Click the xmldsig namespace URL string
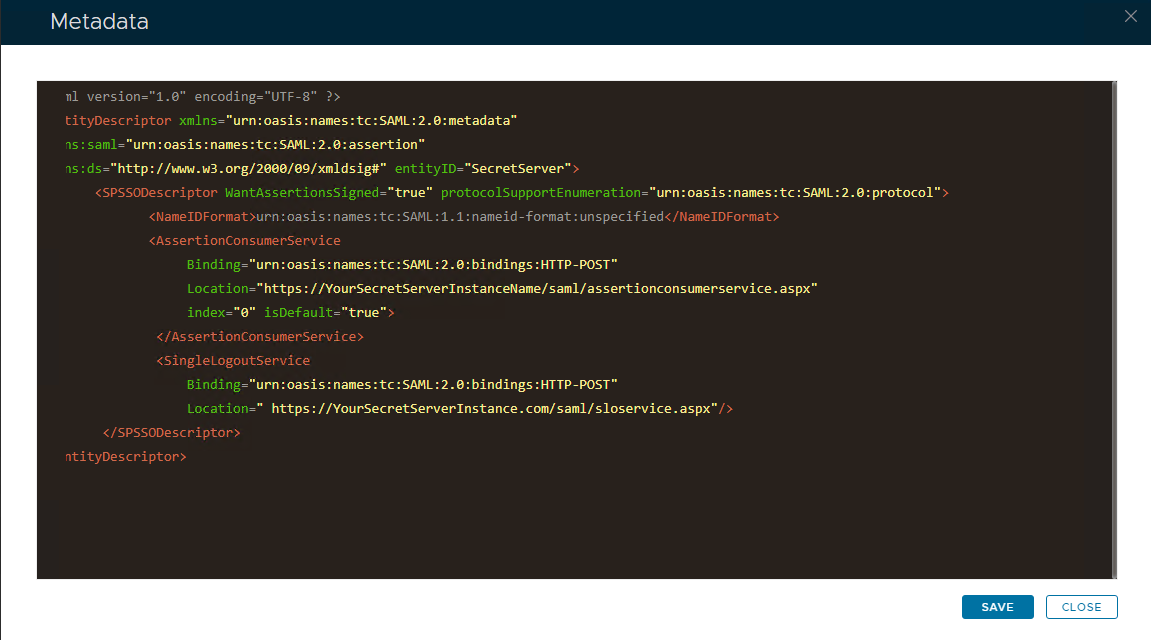The height and width of the screenshot is (640, 1151). 248,169
